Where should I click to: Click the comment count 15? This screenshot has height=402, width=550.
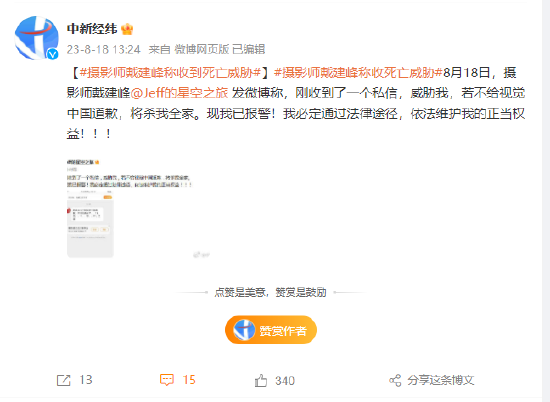tap(189, 380)
